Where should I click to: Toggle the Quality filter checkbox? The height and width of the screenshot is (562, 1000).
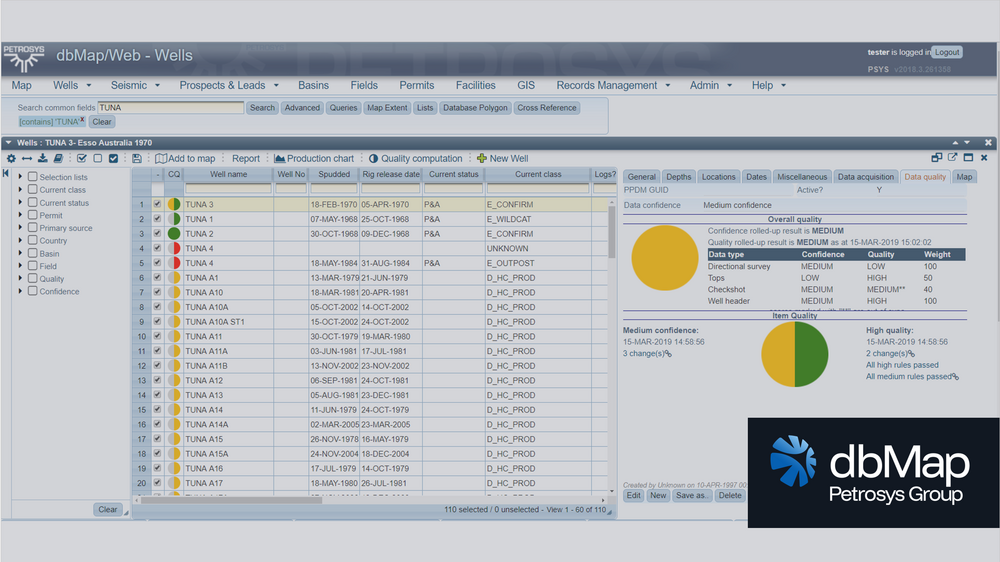33,279
